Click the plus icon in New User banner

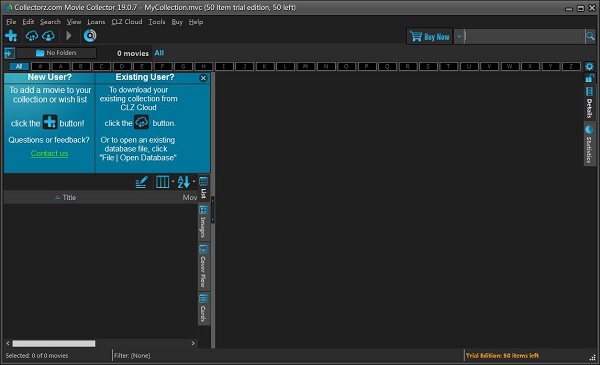click(x=50, y=122)
